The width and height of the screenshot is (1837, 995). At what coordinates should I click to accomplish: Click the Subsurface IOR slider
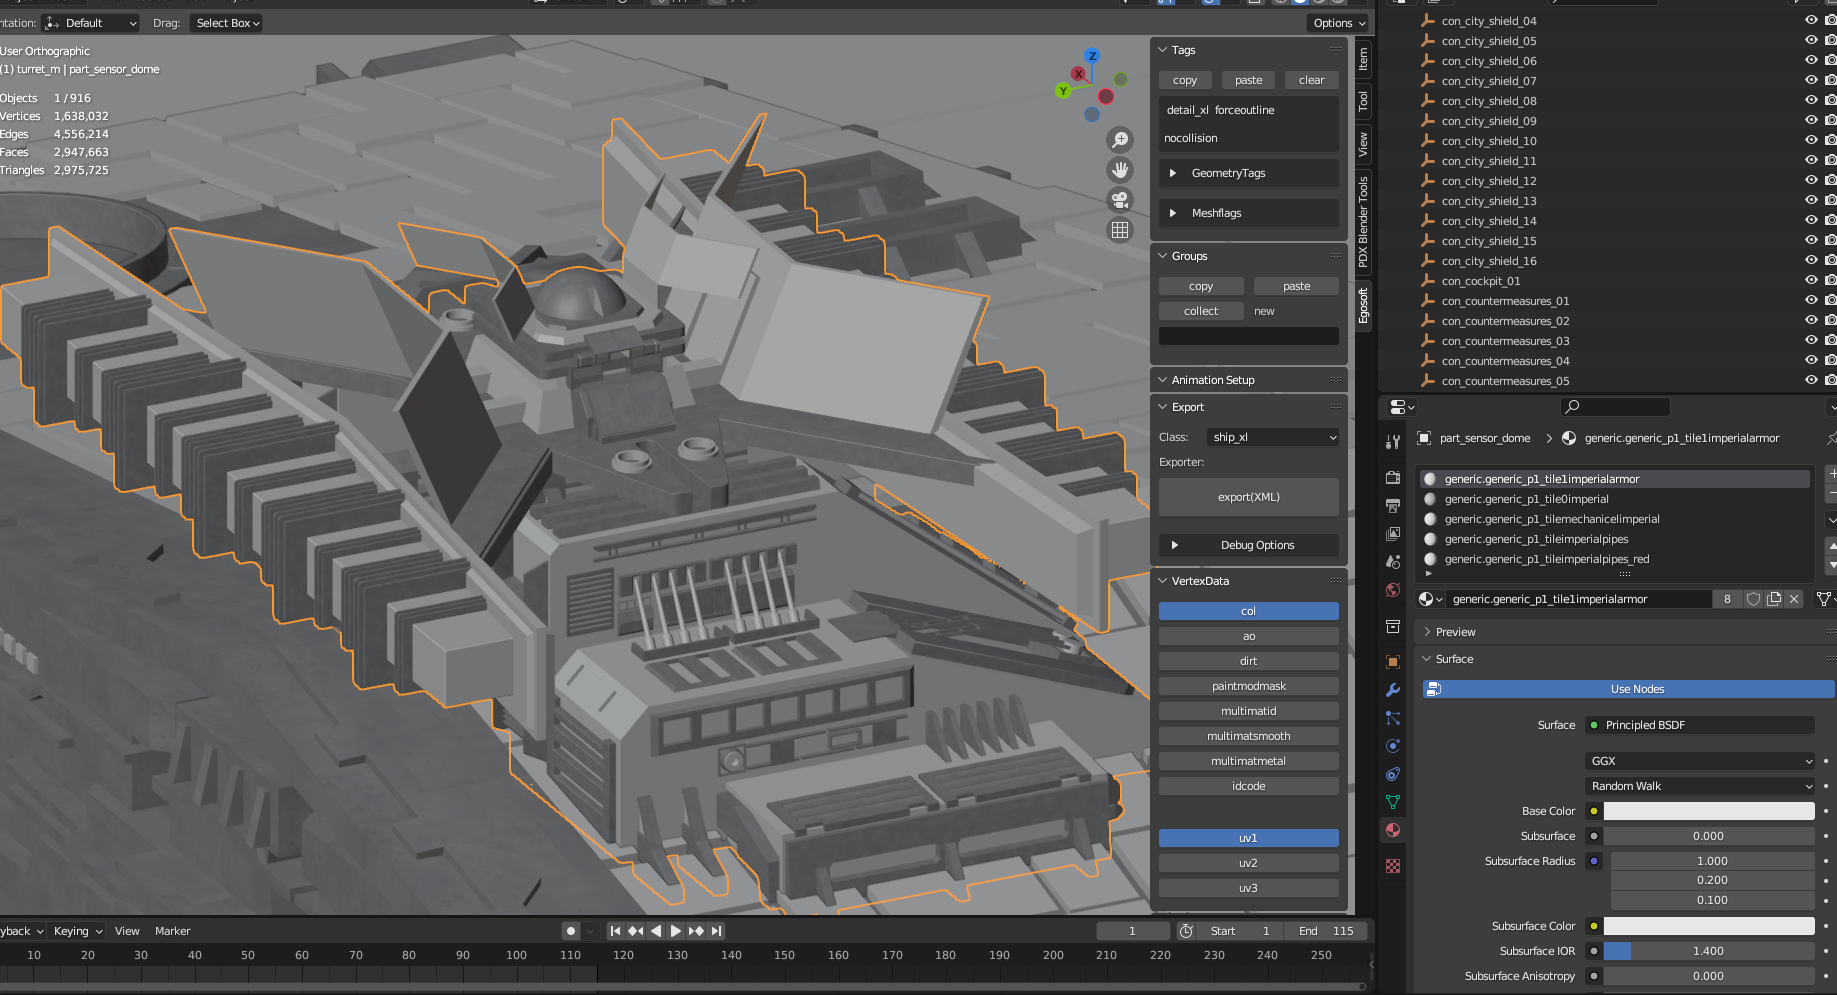1709,951
